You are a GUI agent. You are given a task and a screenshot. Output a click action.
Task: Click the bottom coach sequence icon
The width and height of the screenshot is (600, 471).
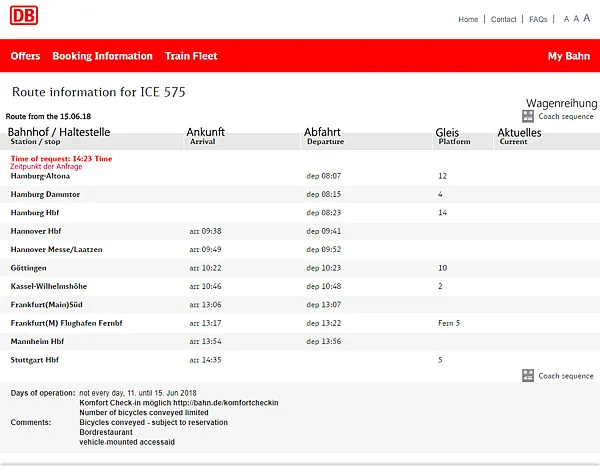coord(528,376)
